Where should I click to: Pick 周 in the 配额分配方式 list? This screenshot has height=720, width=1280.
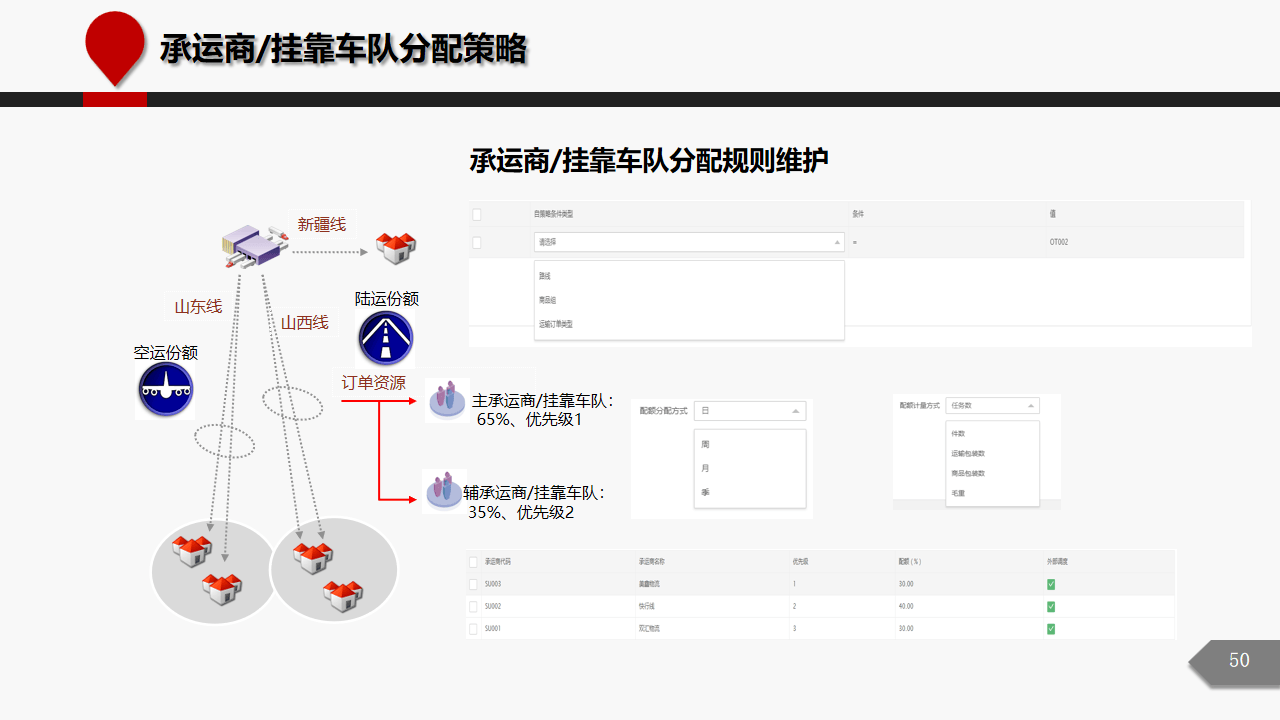[x=750, y=444]
